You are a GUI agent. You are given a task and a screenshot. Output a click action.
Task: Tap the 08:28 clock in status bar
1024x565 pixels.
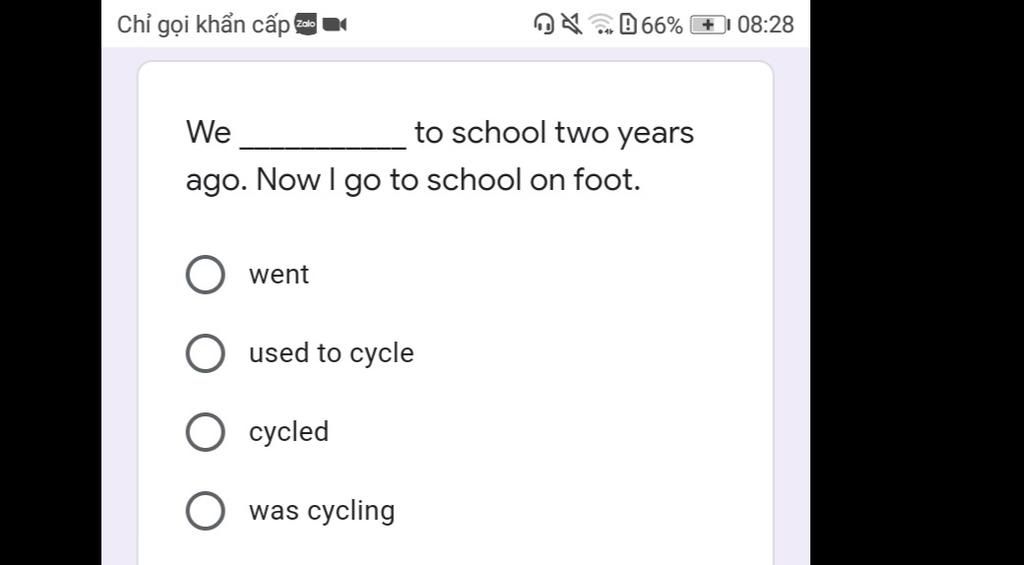[765, 25]
